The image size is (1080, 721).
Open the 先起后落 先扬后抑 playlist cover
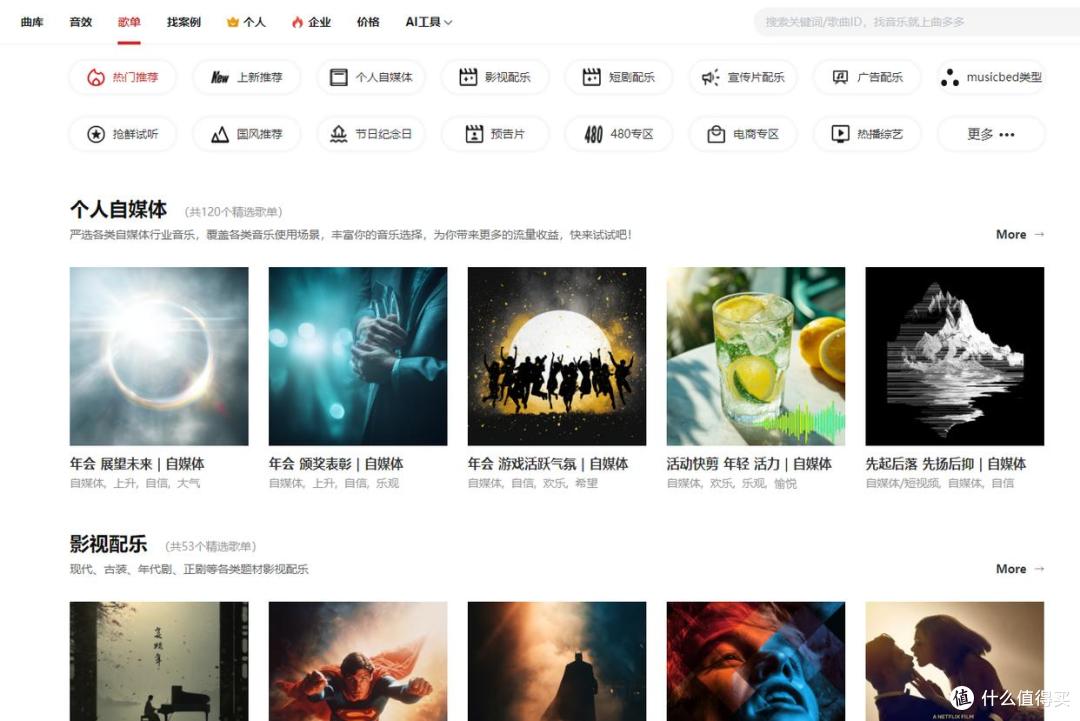955,356
